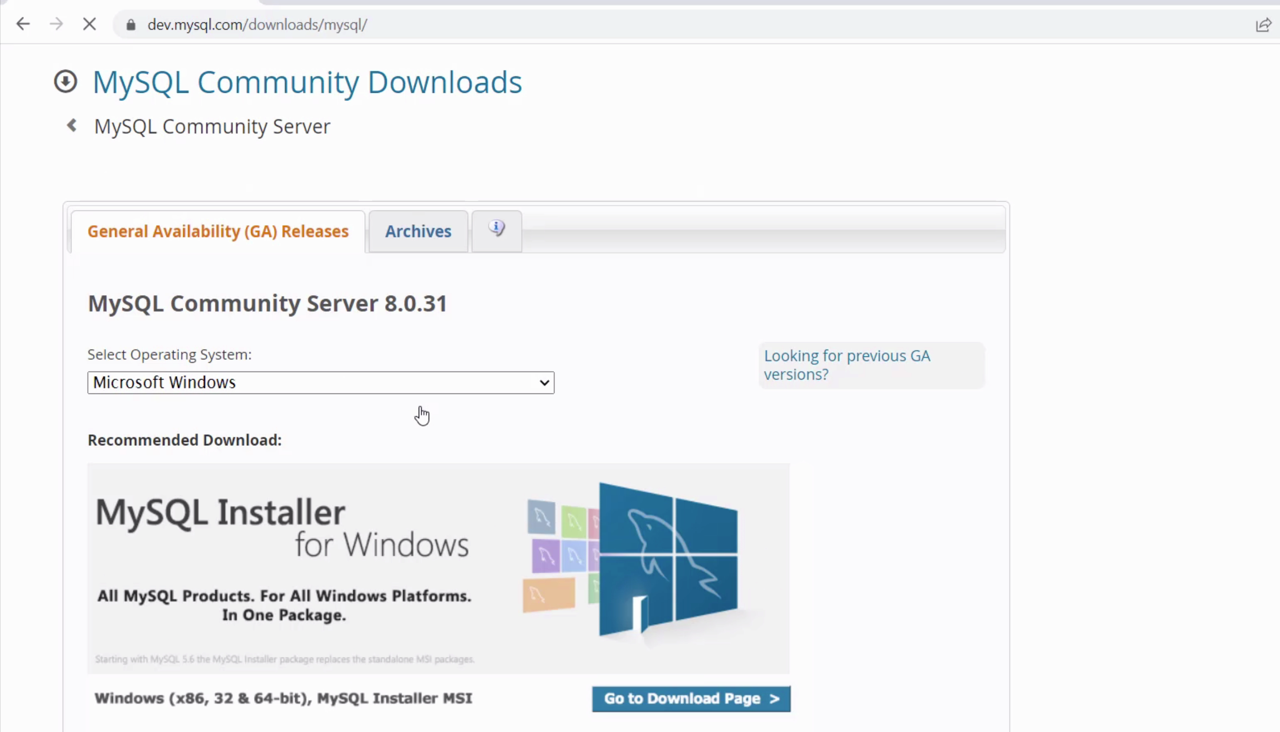Click the MySQL Community Server 8.0.31 heading
The width and height of the screenshot is (1280, 732).
tap(267, 304)
